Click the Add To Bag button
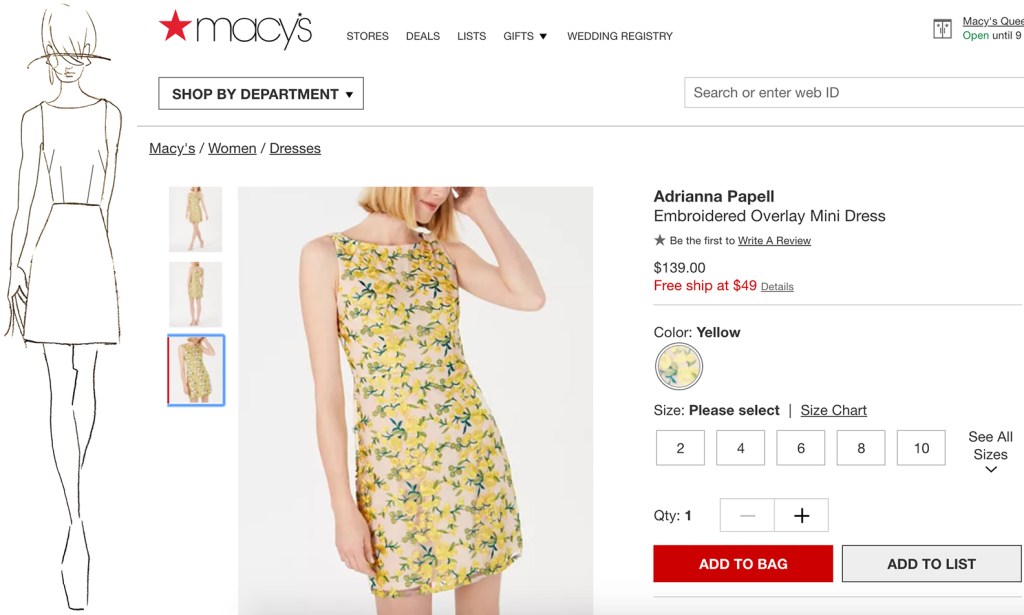Viewport: 1024px width, 615px height. coord(743,564)
